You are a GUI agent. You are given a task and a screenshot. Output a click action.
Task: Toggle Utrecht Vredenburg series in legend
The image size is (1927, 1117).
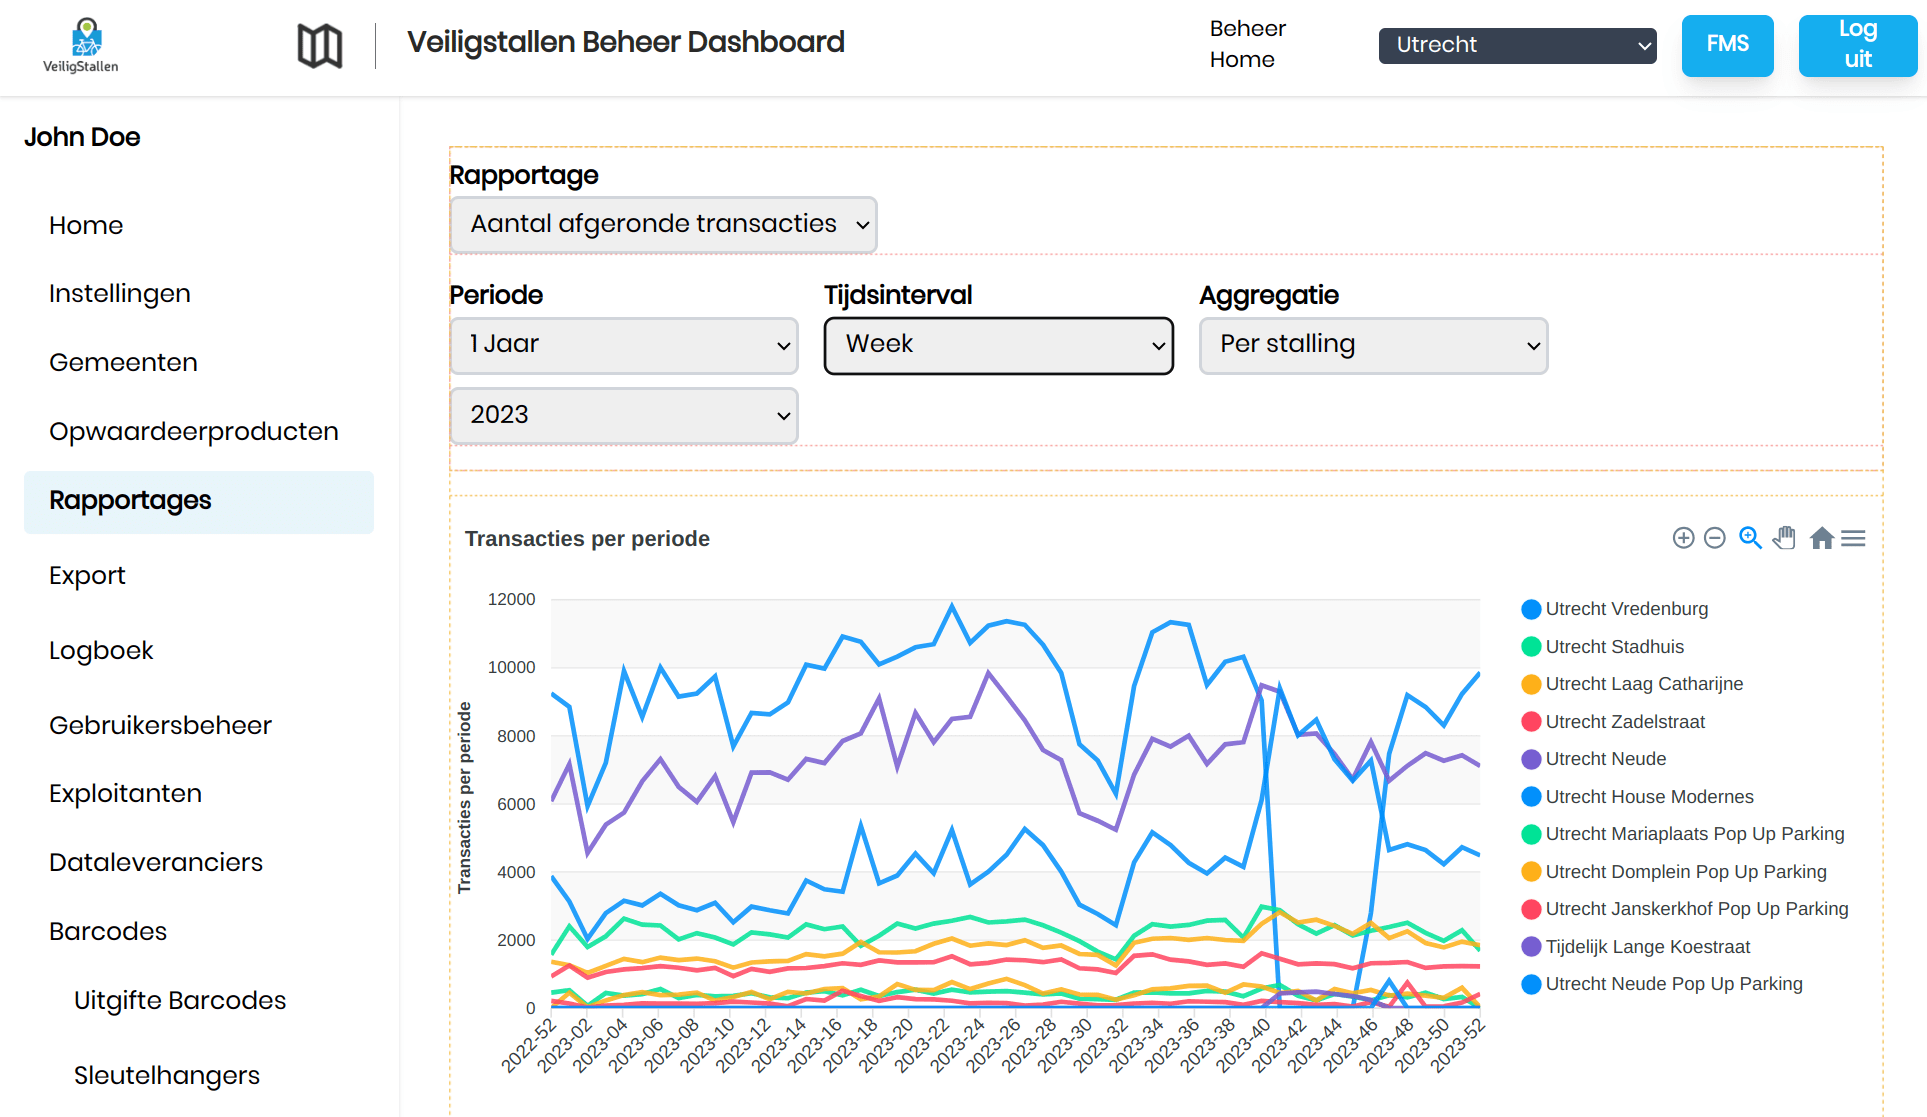[1626, 609]
